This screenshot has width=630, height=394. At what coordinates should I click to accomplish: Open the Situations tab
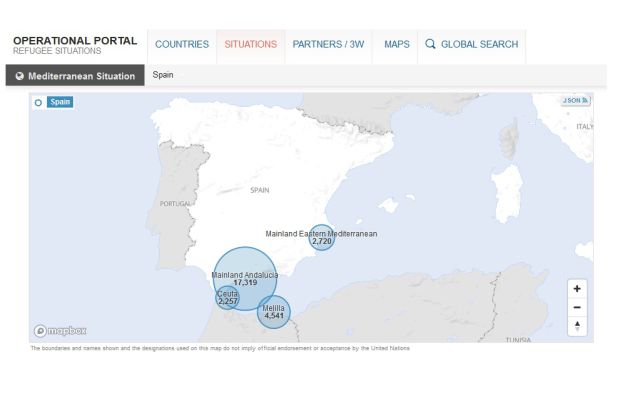(251, 45)
